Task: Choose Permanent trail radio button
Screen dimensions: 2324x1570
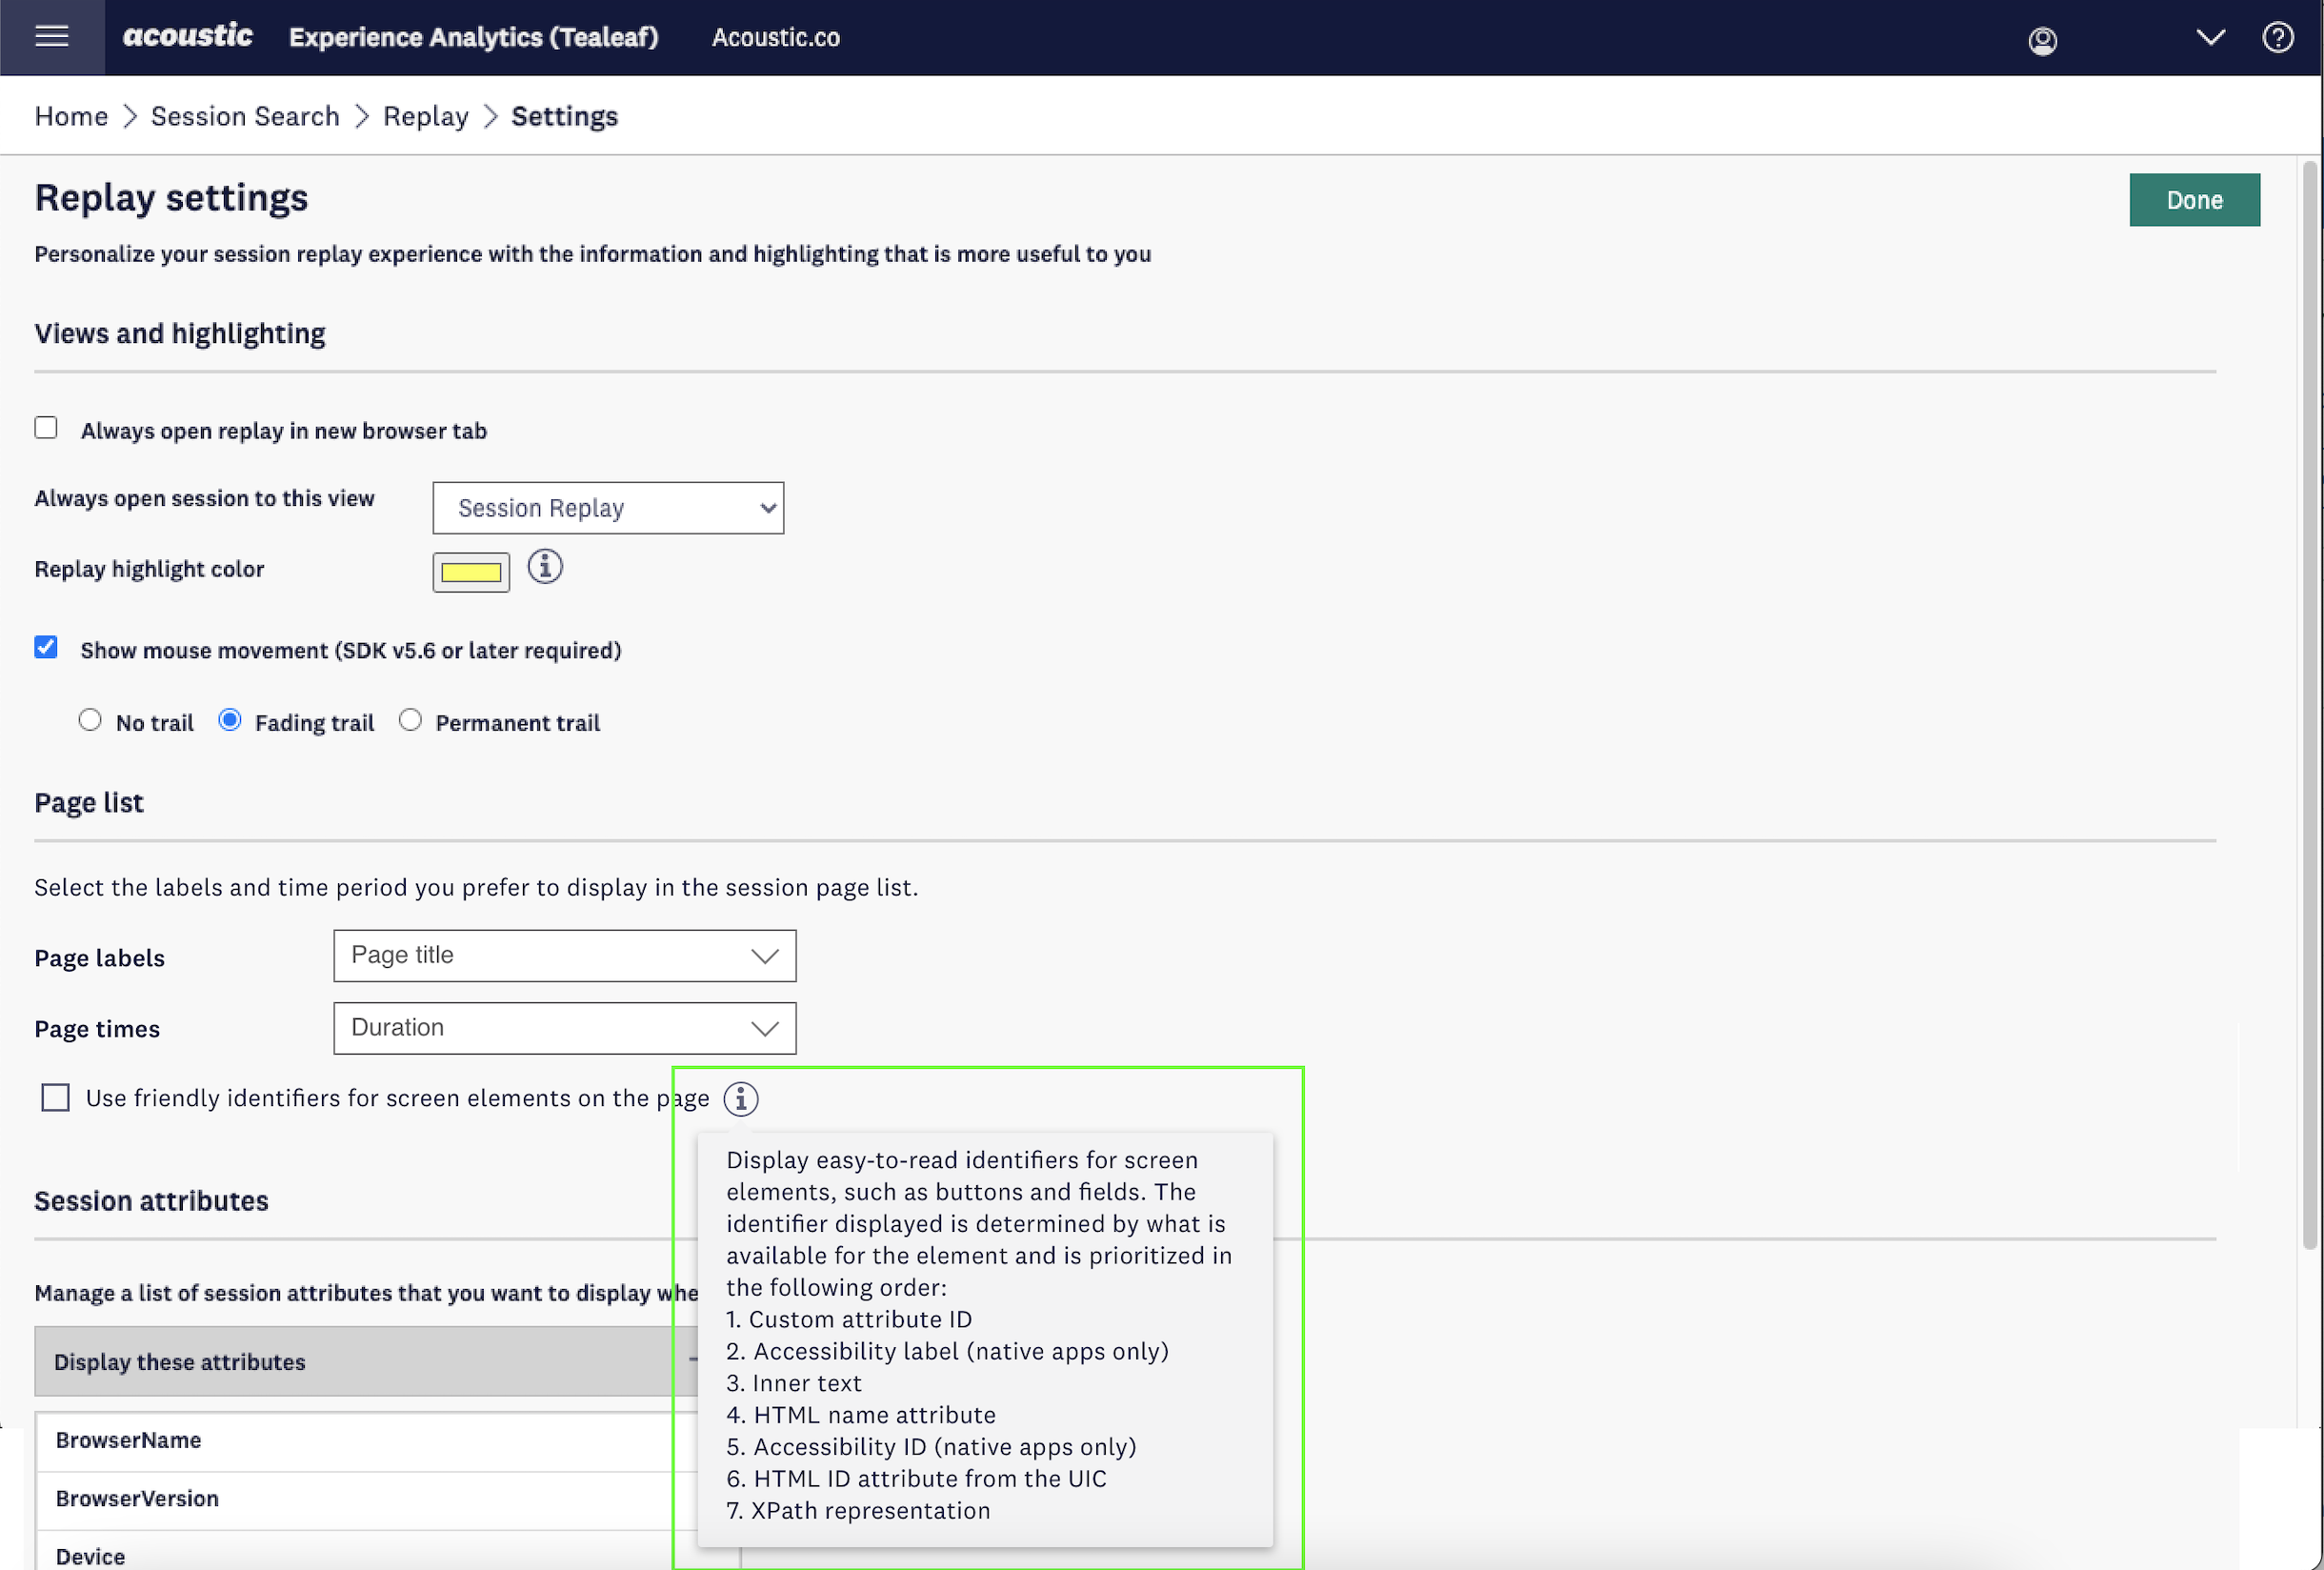Action: point(410,721)
